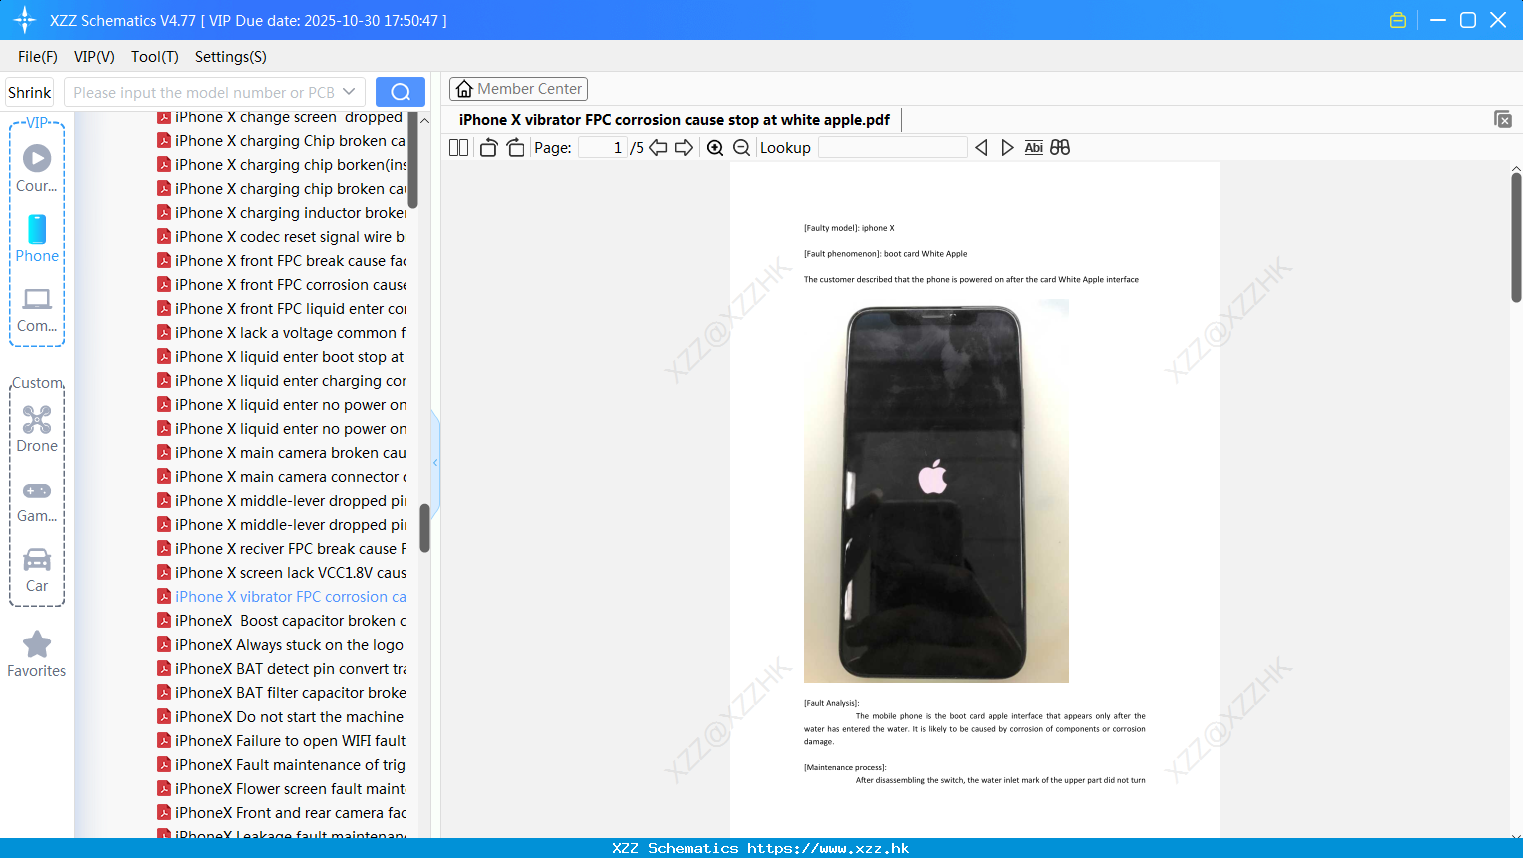Open the Tool(T) menu
Screen dimensions: 1523x858
click(155, 57)
